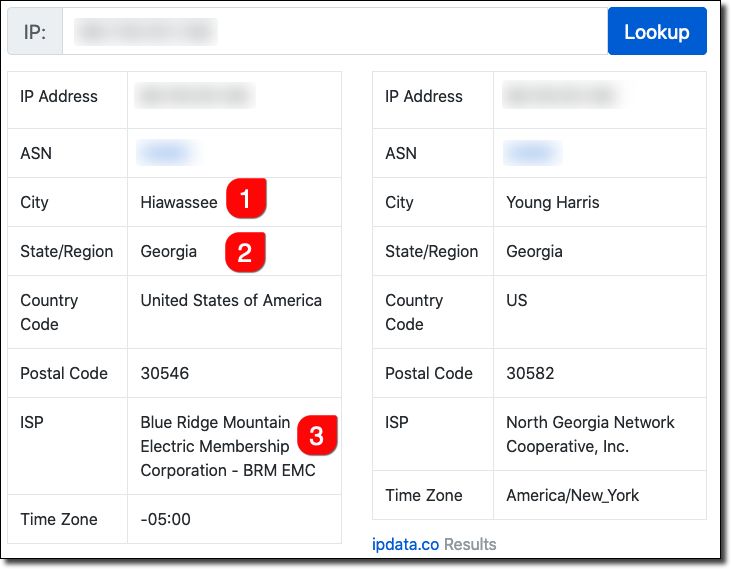Click the red number 2 badge
This screenshot has height=569, width=731.
pyautogui.click(x=244, y=252)
